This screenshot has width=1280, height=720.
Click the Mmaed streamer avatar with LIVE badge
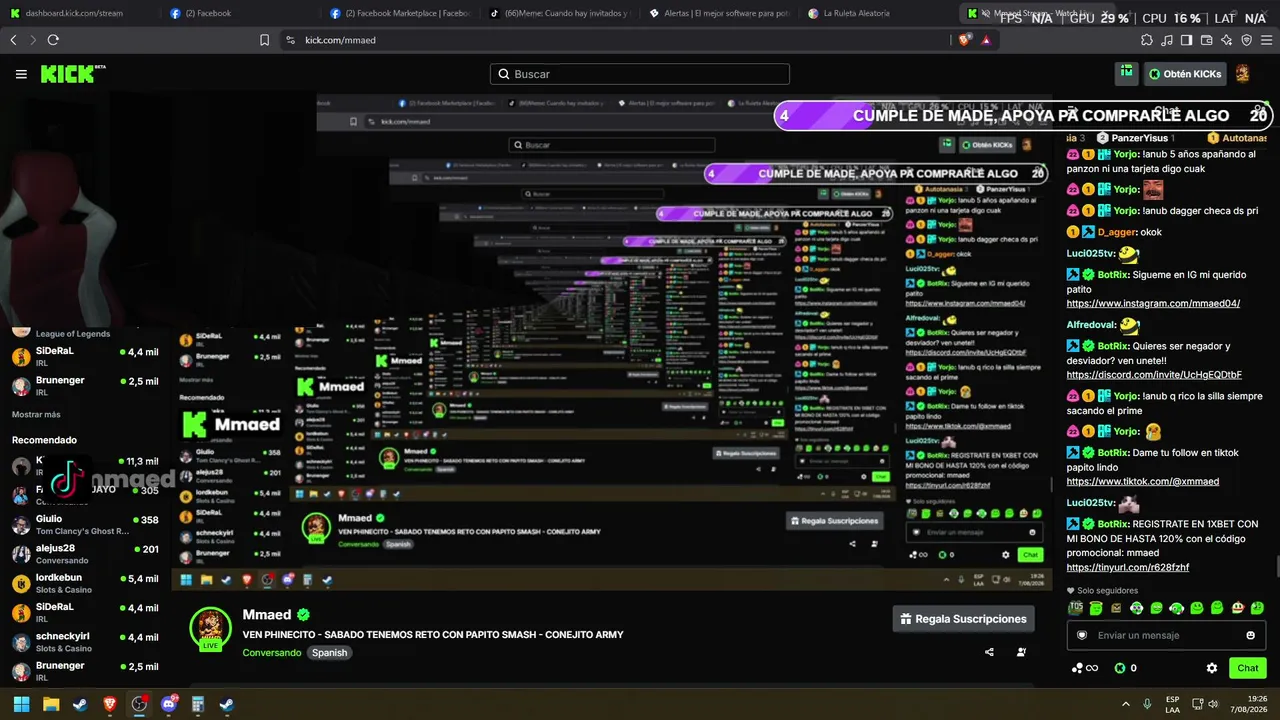pos(210,630)
